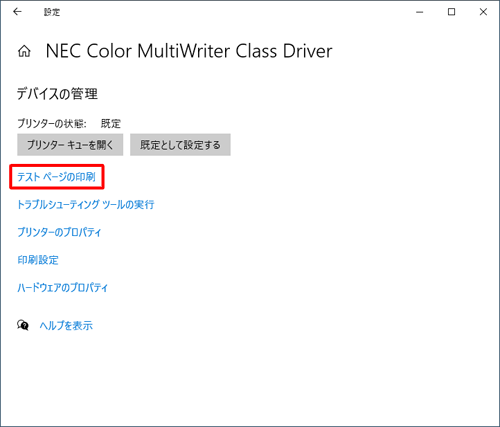Set as default (既定として設定する)
The height and width of the screenshot is (427, 500).
pyautogui.click(x=180, y=145)
